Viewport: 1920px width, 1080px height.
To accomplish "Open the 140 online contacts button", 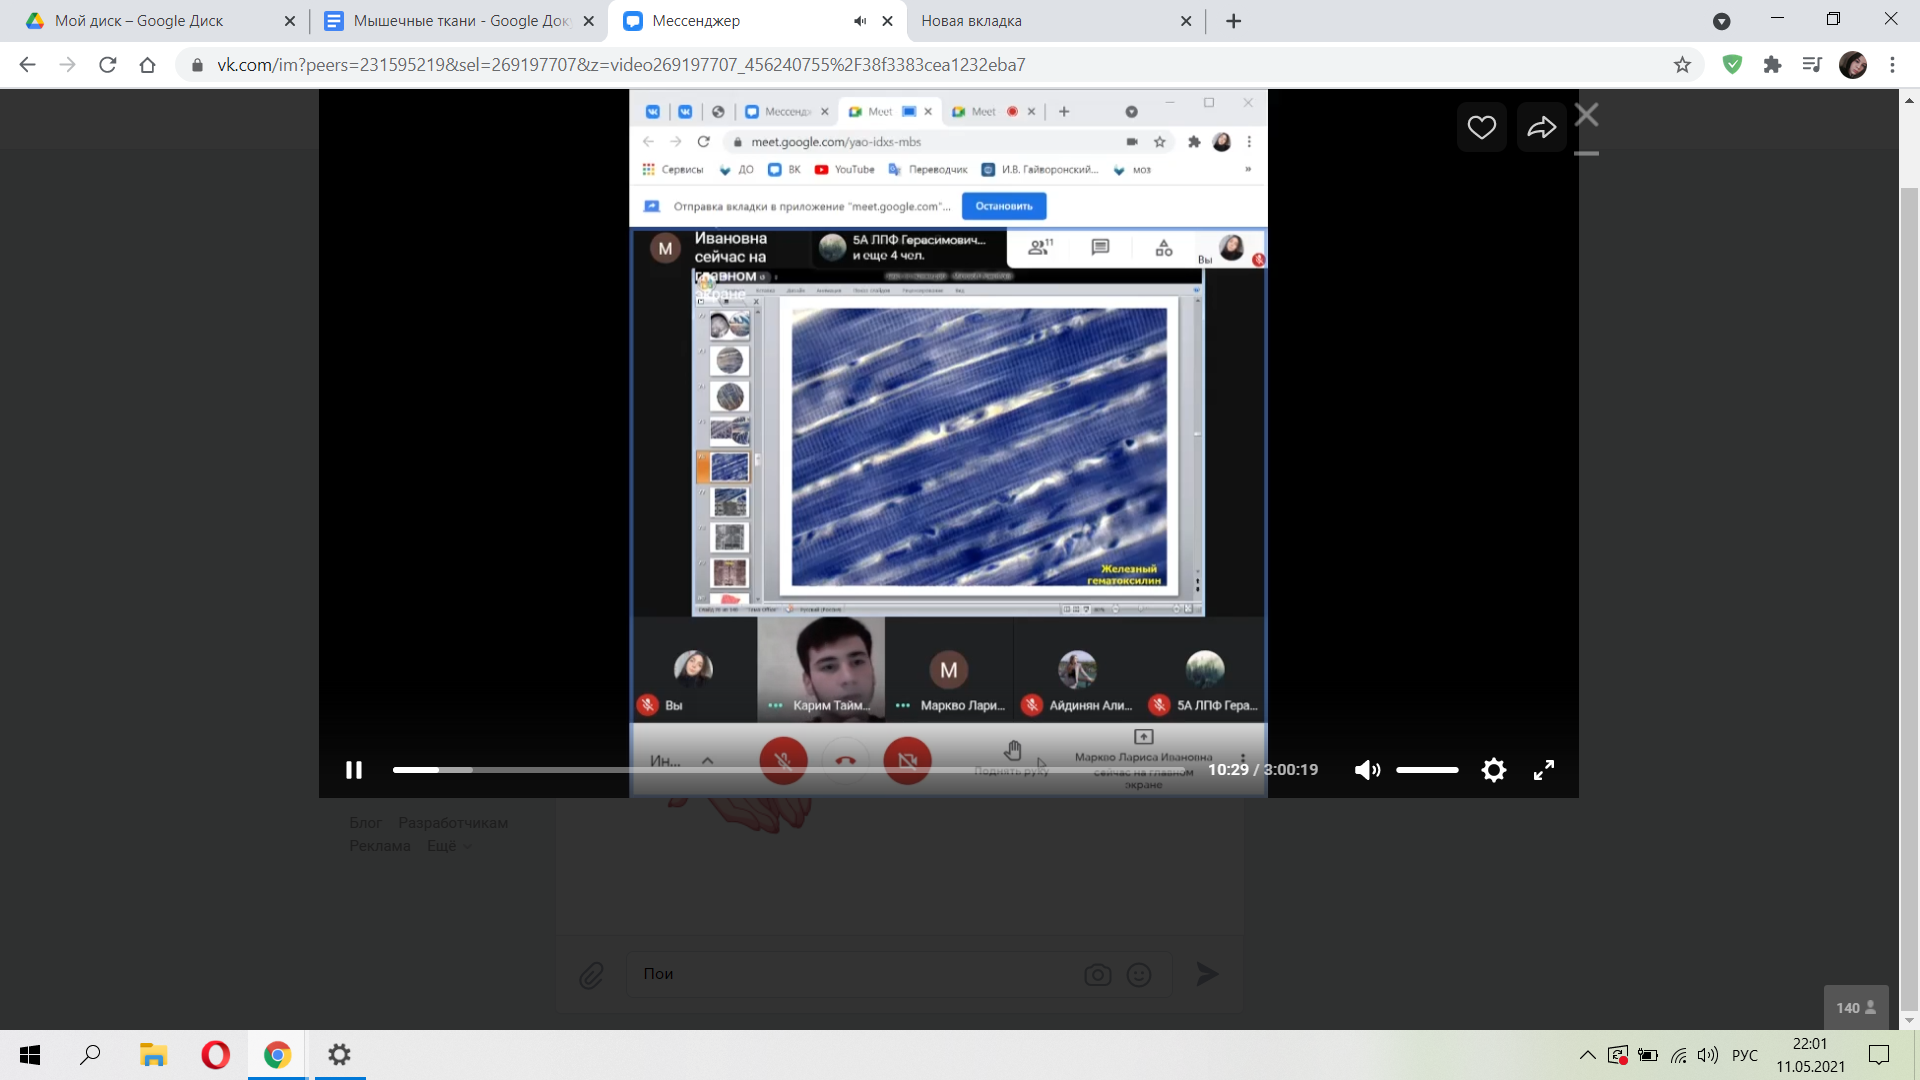I will pos(1856,1008).
